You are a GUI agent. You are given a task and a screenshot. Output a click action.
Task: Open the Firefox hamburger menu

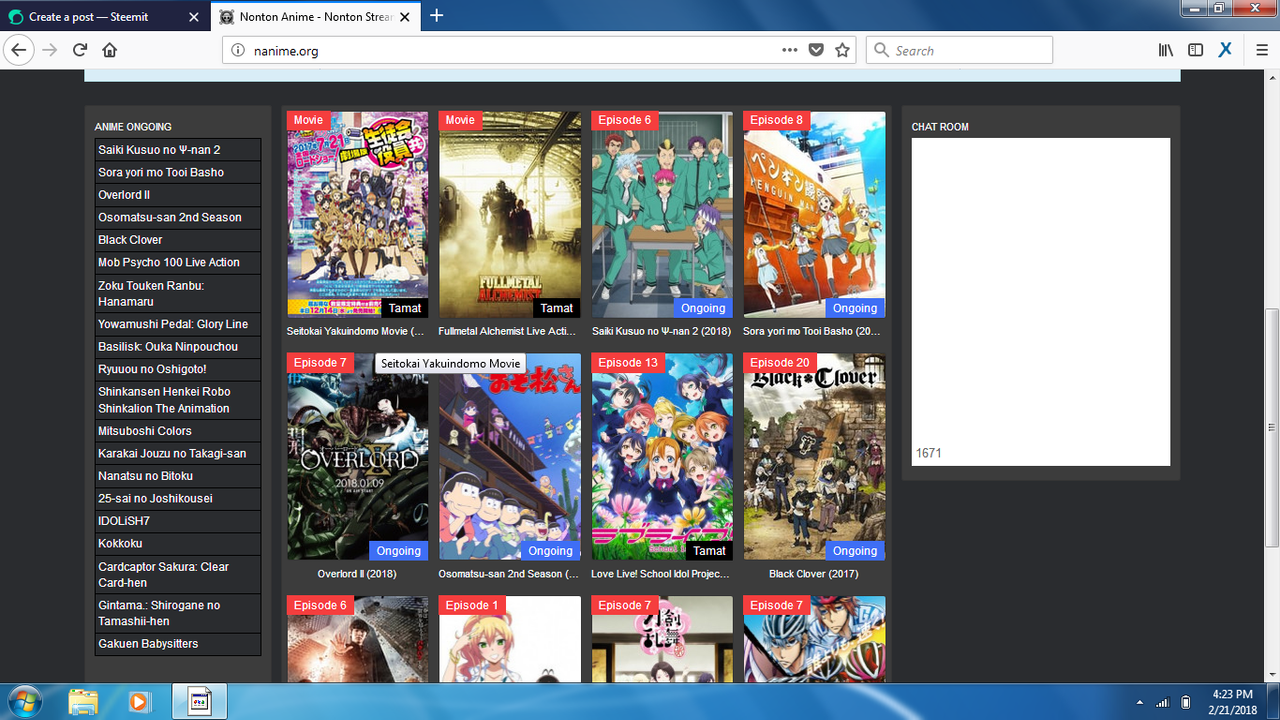click(x=1262, y=50)
